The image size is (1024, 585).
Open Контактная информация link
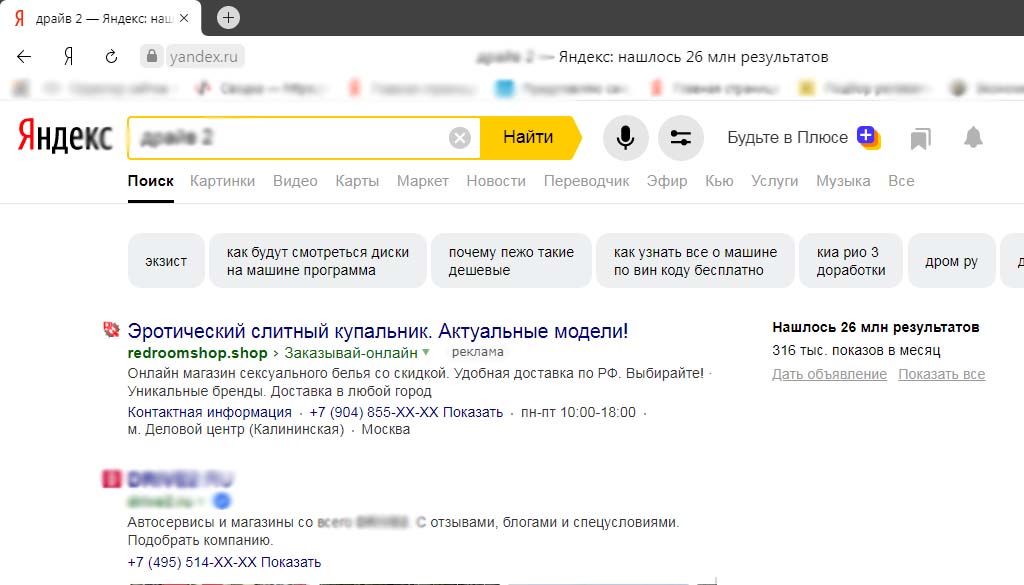[x=210, y=412]
